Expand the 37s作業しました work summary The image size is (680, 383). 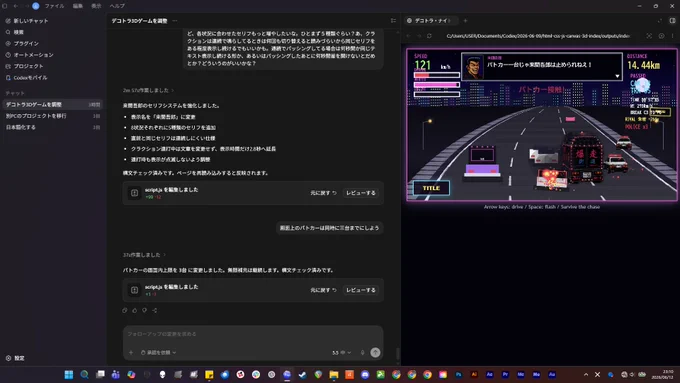pyautogui.click(x=144, y=255)
